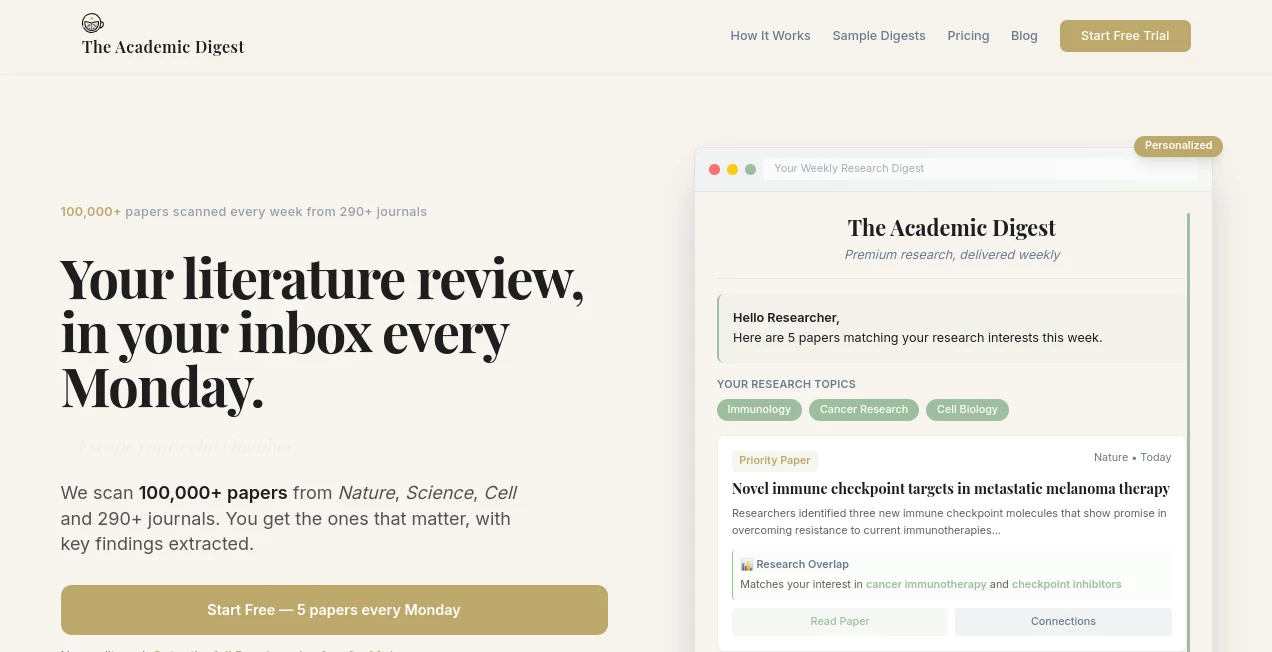Click Start Free — 5 papers every Monday
Image resolution: width=1272 pixels, height=652 pixels.
coord(334,610)
